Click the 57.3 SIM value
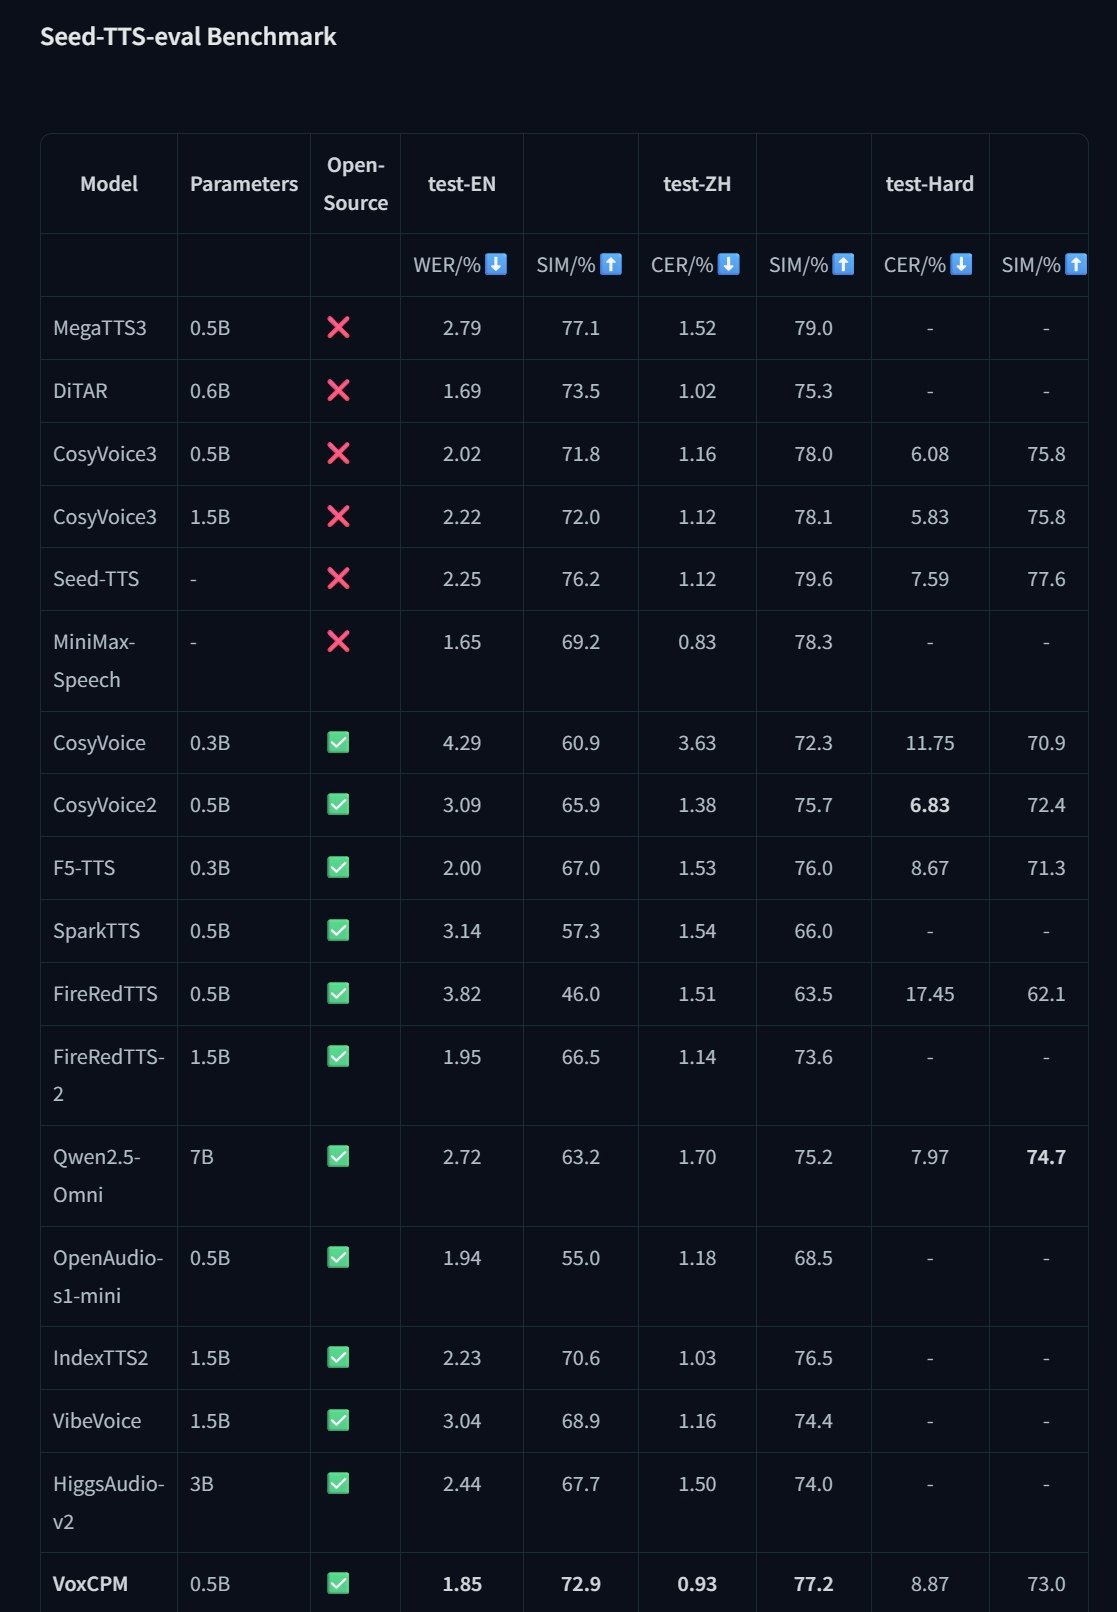This screenshot has width=1117, height=1612. click(x=581, y=931)
